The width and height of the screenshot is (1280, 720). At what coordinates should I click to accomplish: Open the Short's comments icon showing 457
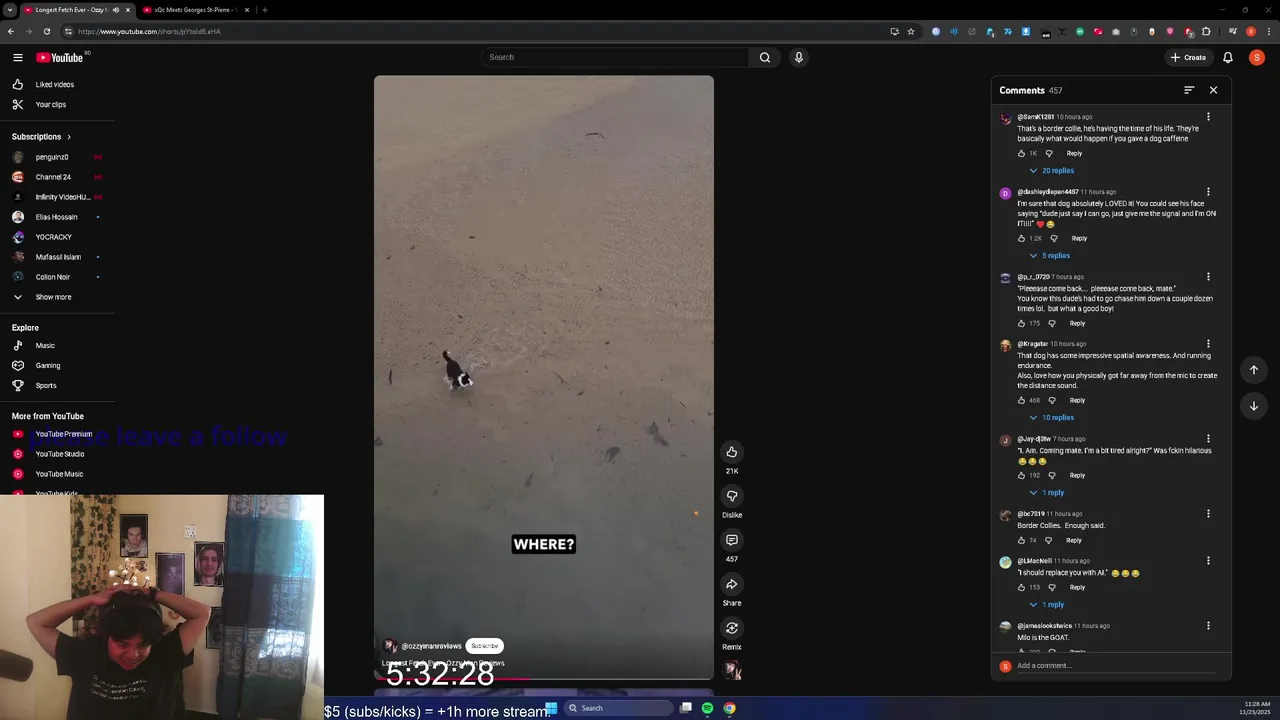point(732,540)
